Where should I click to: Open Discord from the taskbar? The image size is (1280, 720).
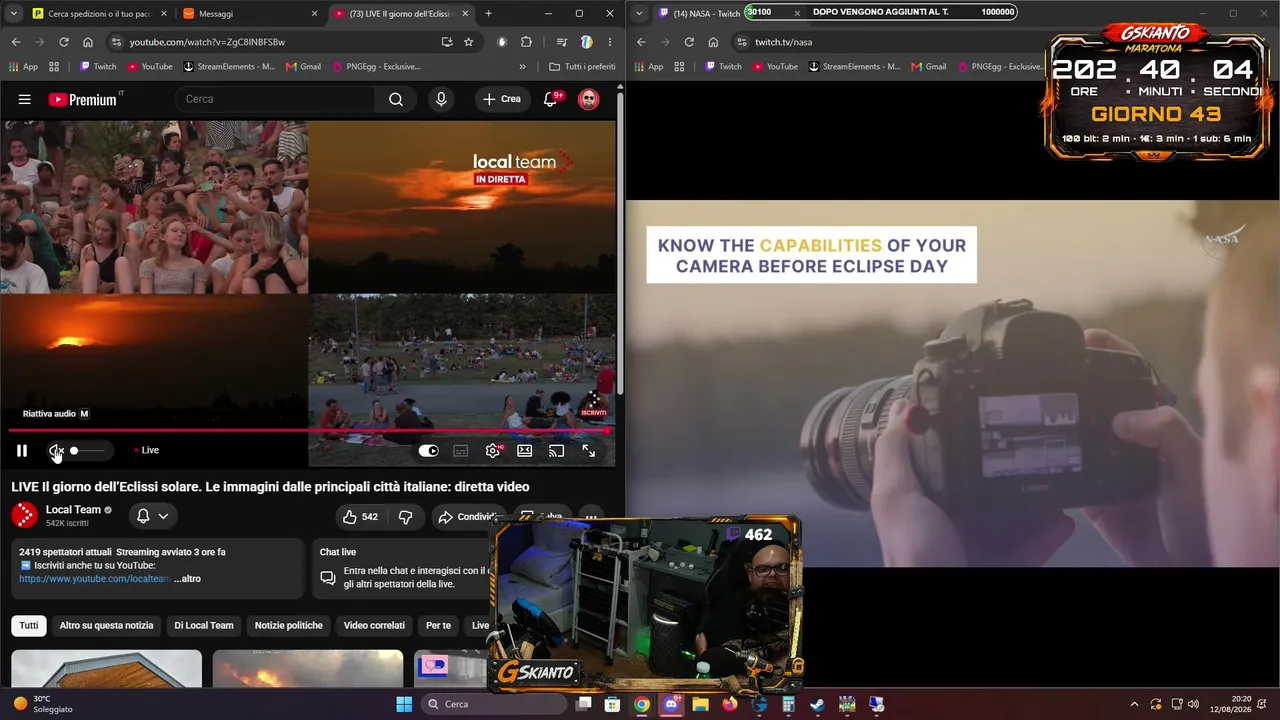point(671,704)
